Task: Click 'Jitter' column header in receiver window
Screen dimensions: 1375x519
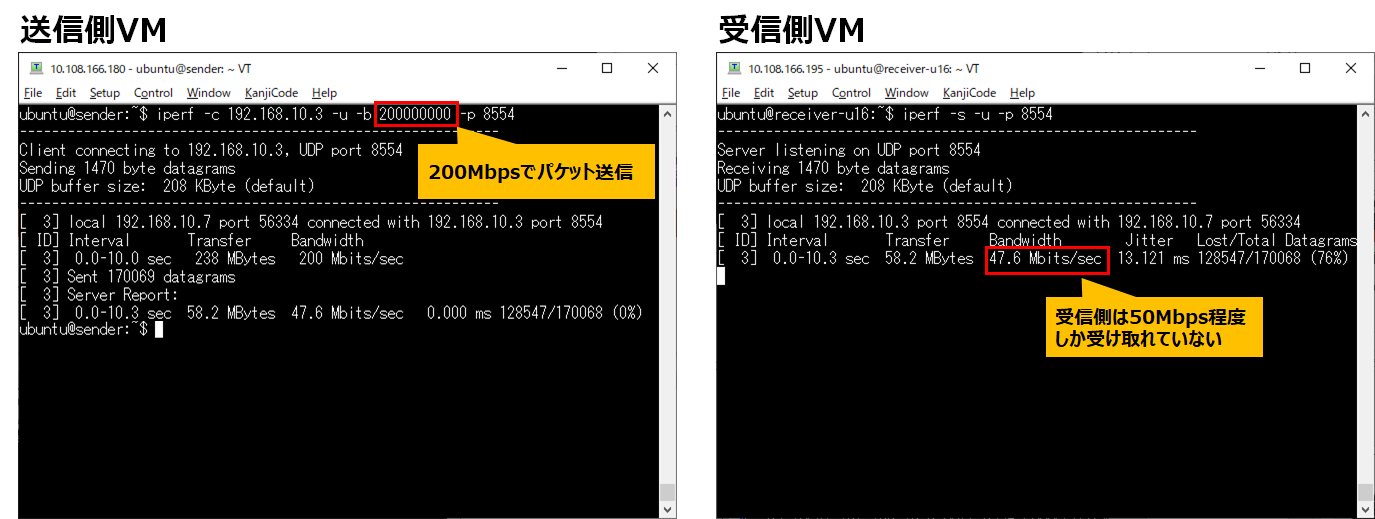Action: [x=1149, y=241]
